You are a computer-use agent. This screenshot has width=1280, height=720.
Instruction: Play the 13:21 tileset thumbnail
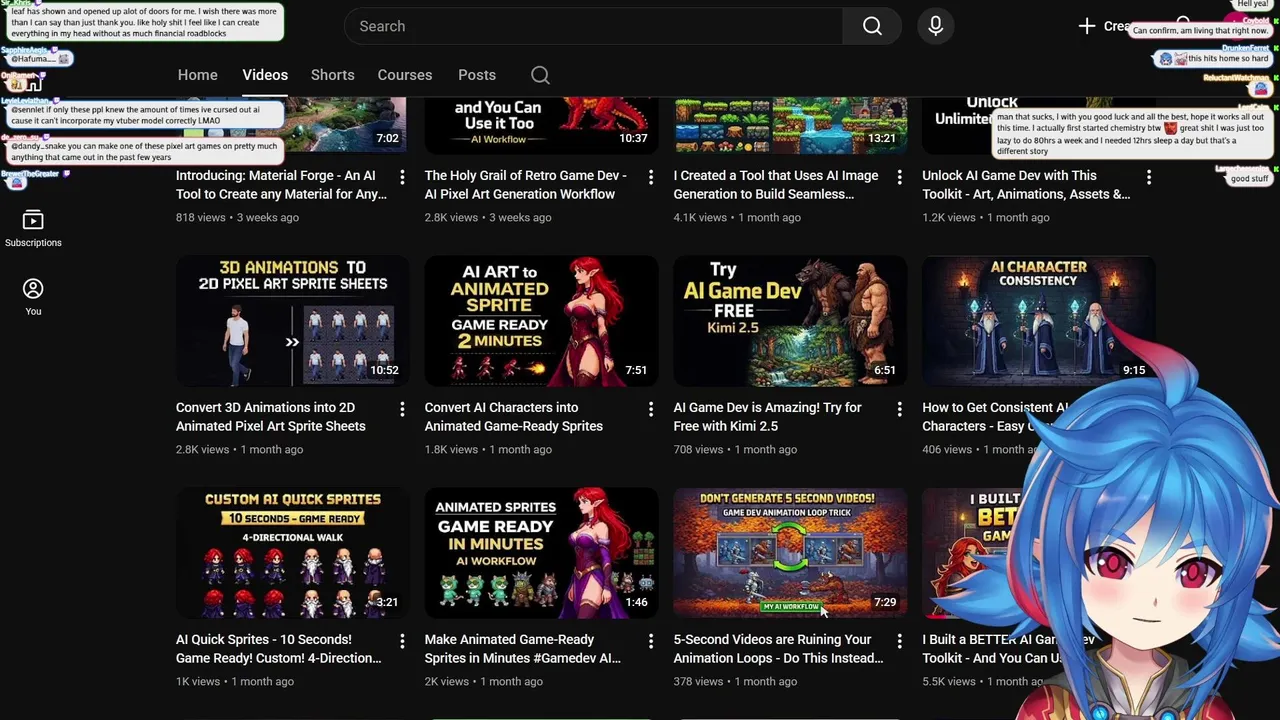790,125
